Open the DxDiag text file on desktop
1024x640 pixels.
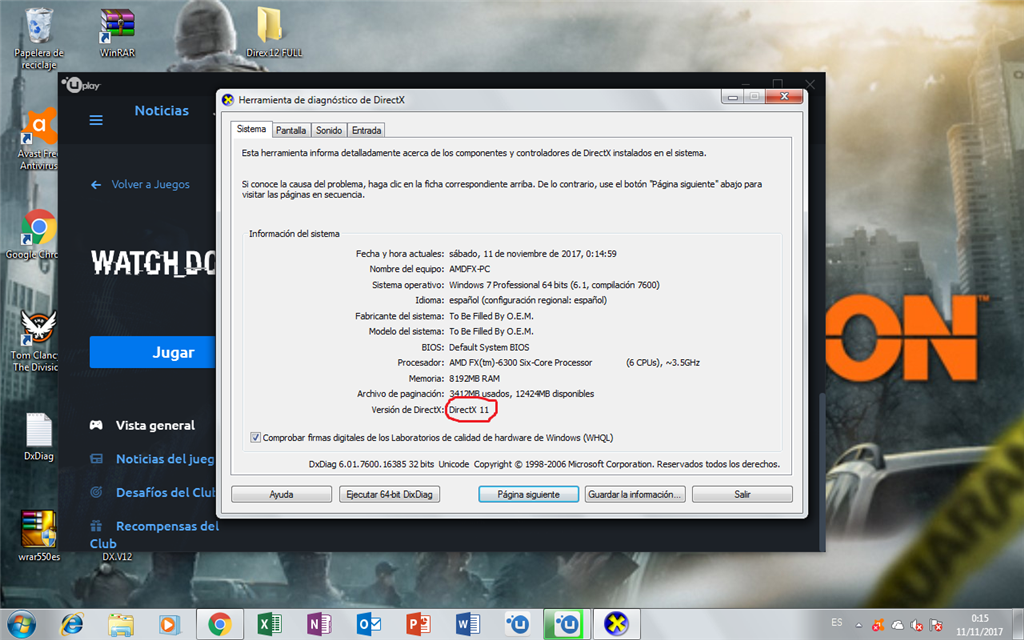[x=39, y=436]
